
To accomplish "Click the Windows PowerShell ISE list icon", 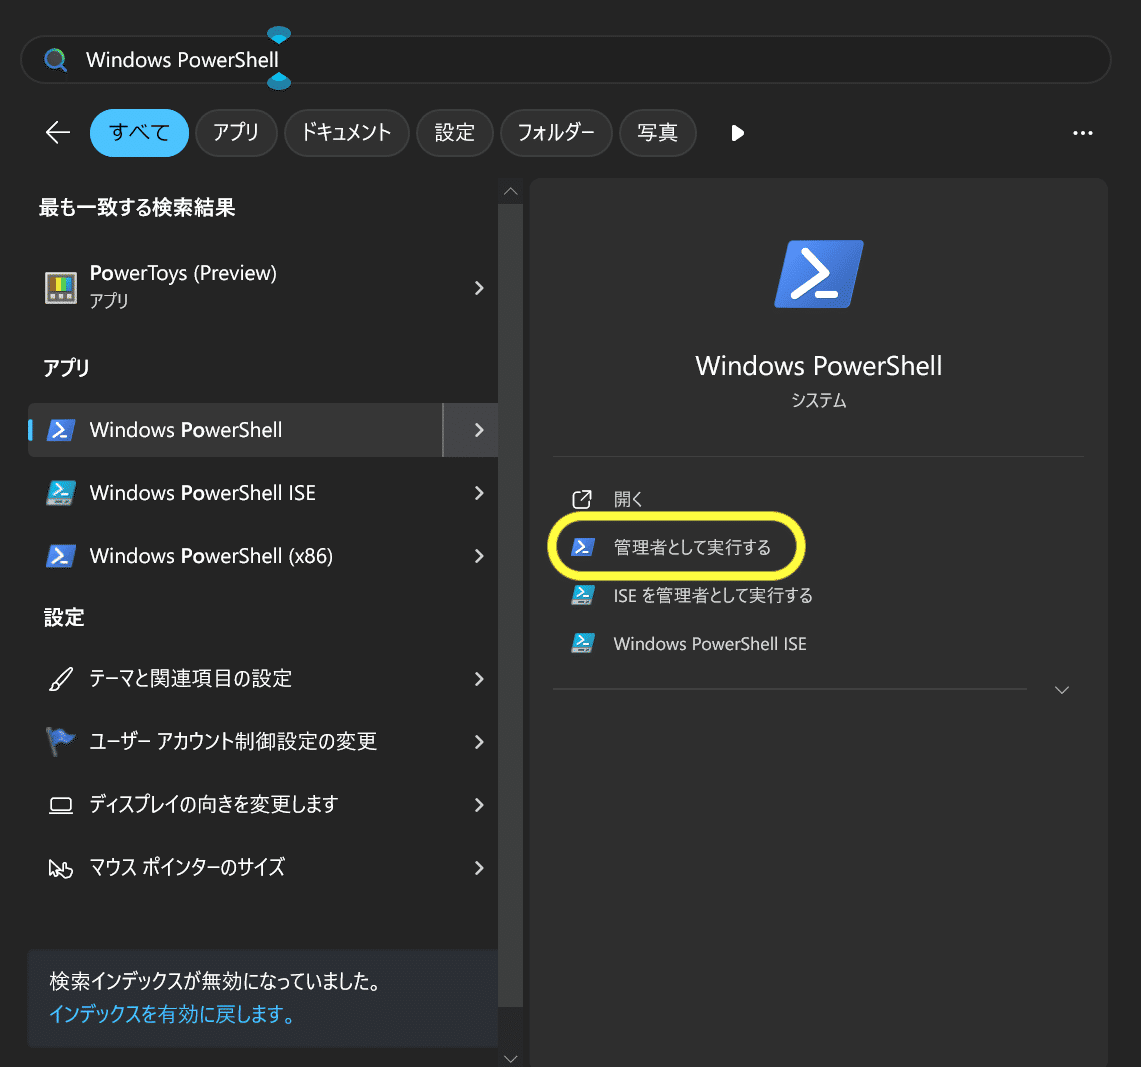I will tap(61, 493).
